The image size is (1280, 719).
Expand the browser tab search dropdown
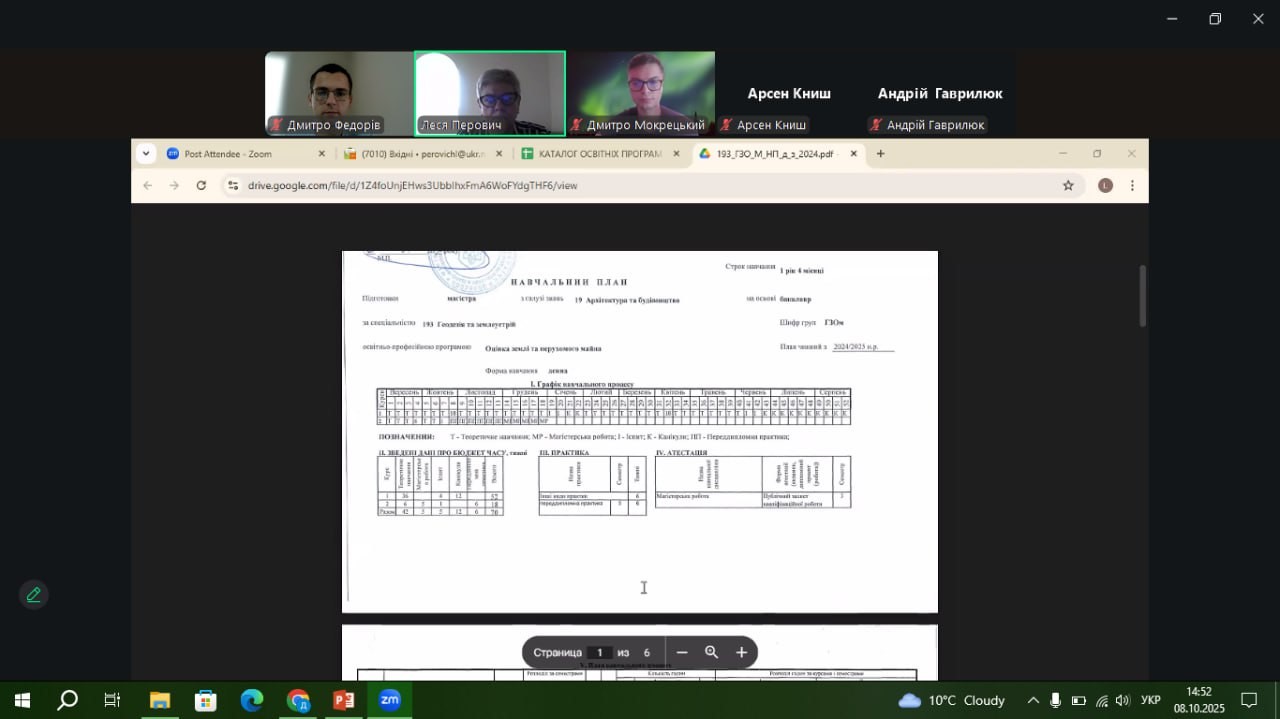(146, 154)
